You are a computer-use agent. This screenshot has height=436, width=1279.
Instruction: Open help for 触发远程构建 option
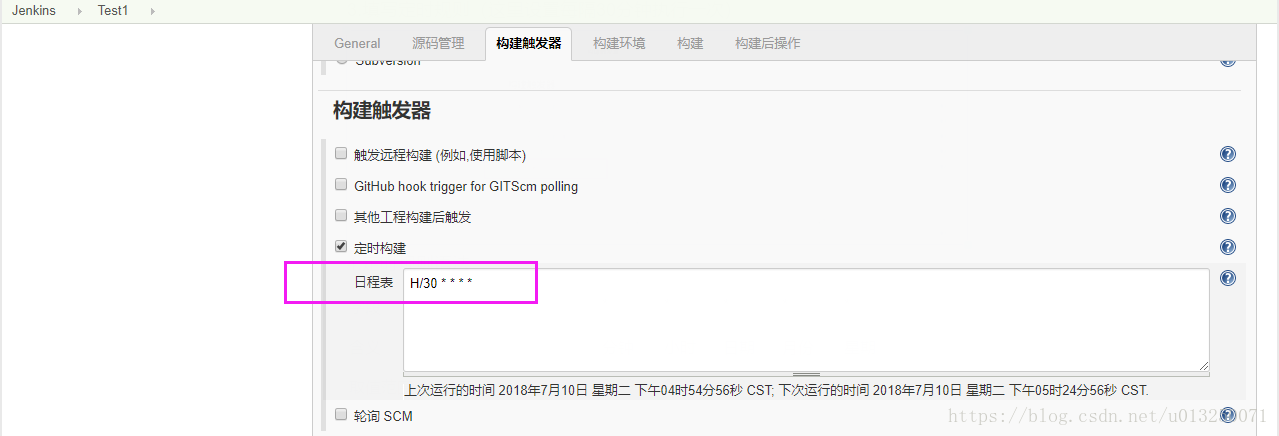coord(1228,154)
